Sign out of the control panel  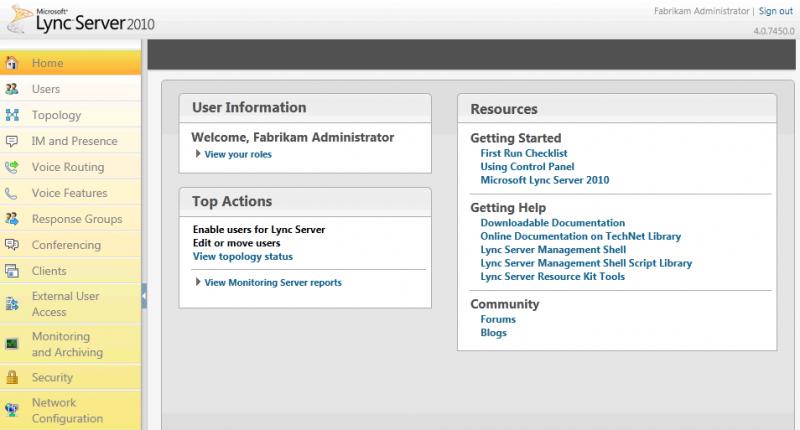(776, 11)
